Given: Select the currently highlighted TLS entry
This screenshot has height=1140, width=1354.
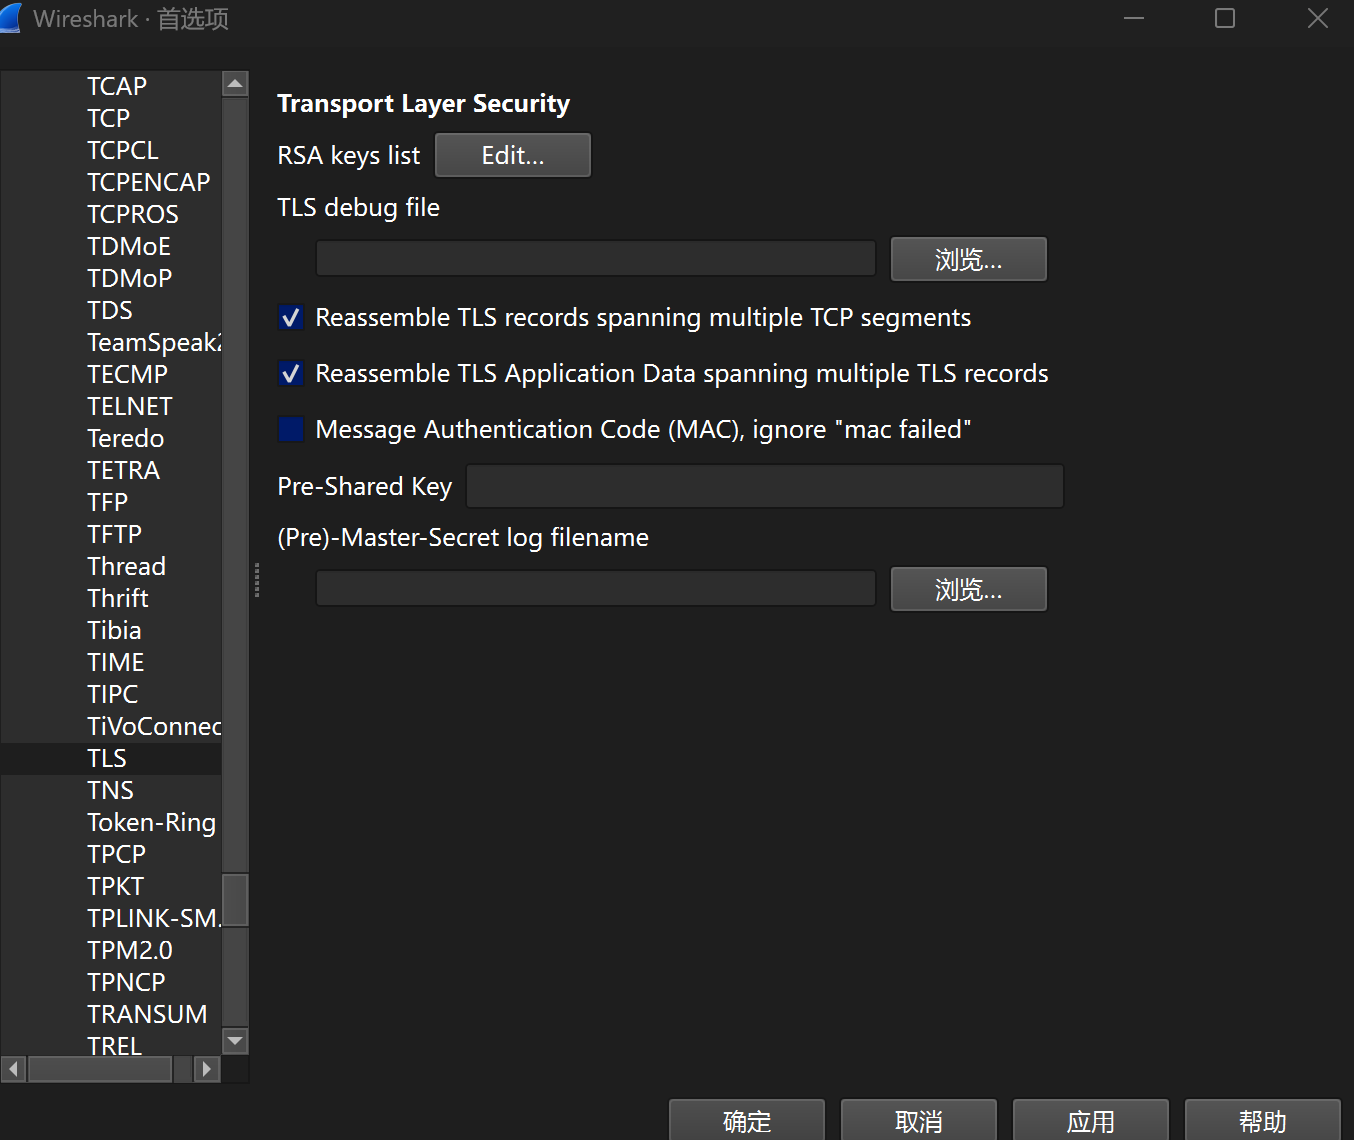Looking at the screenshot, I should (106, 757).
